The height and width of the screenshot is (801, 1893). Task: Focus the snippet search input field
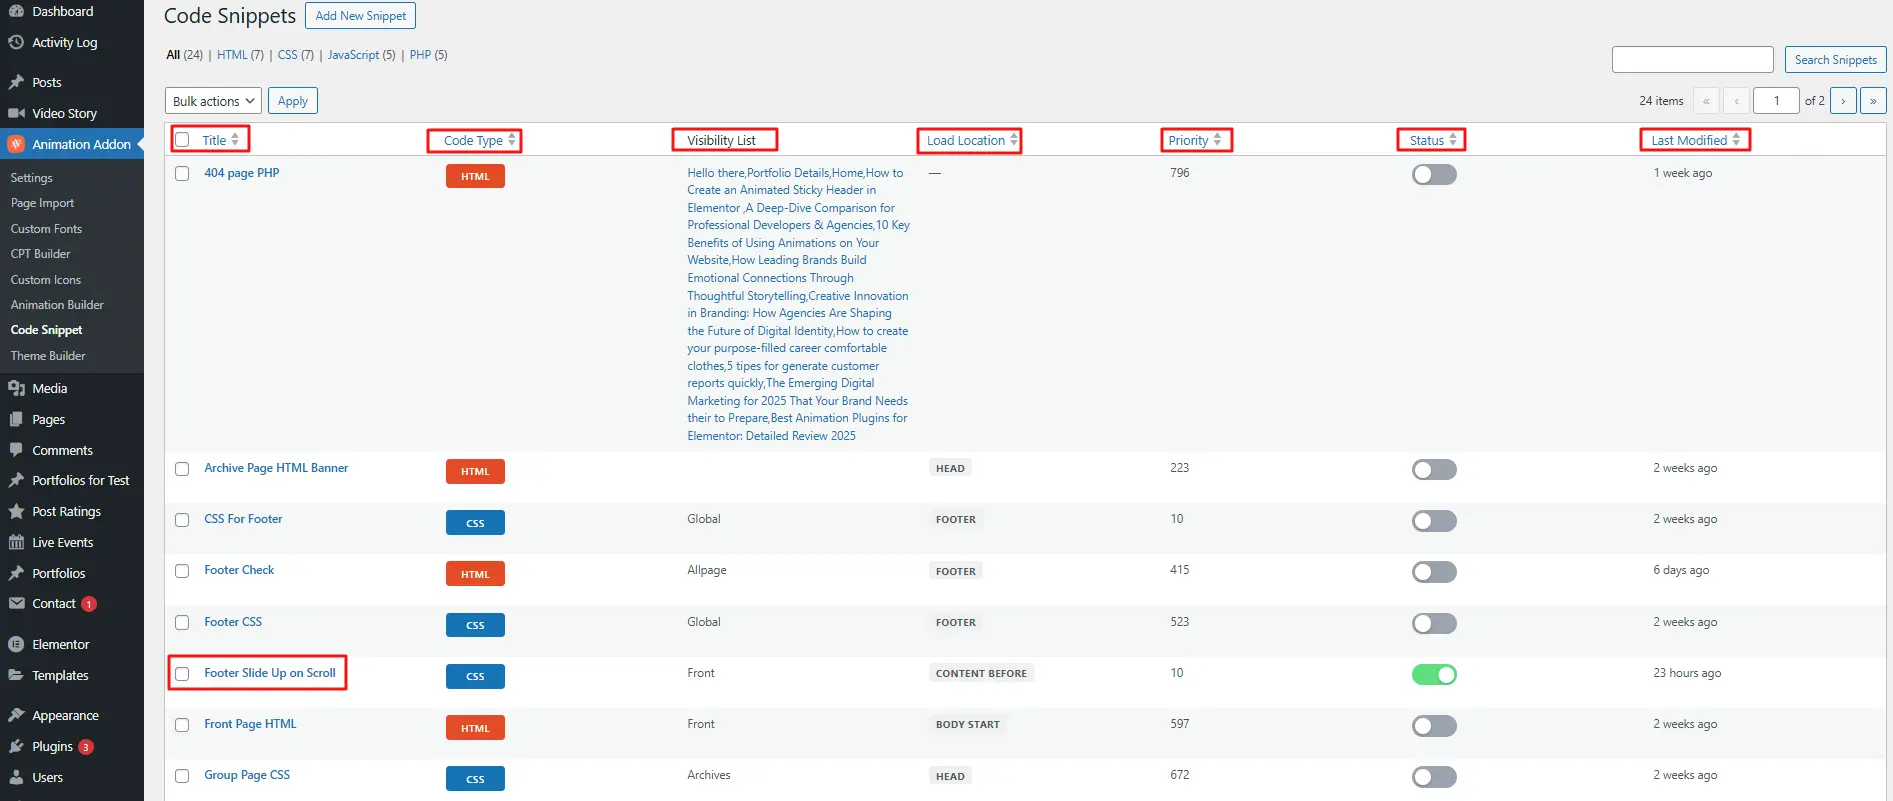1692,60
